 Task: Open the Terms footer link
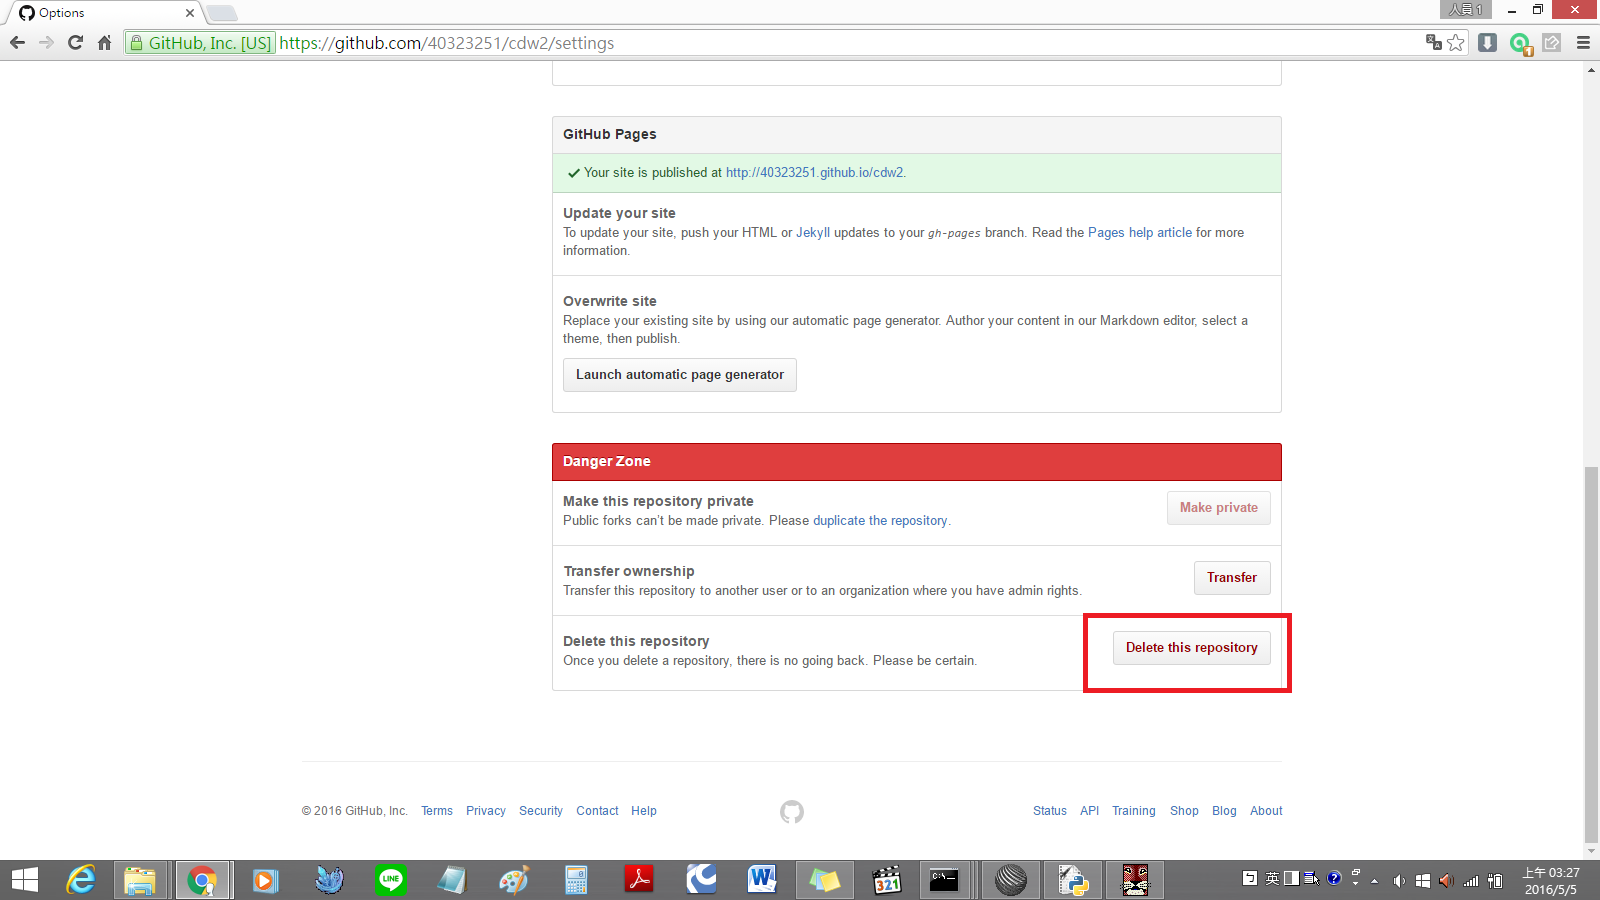click(437, 811)
